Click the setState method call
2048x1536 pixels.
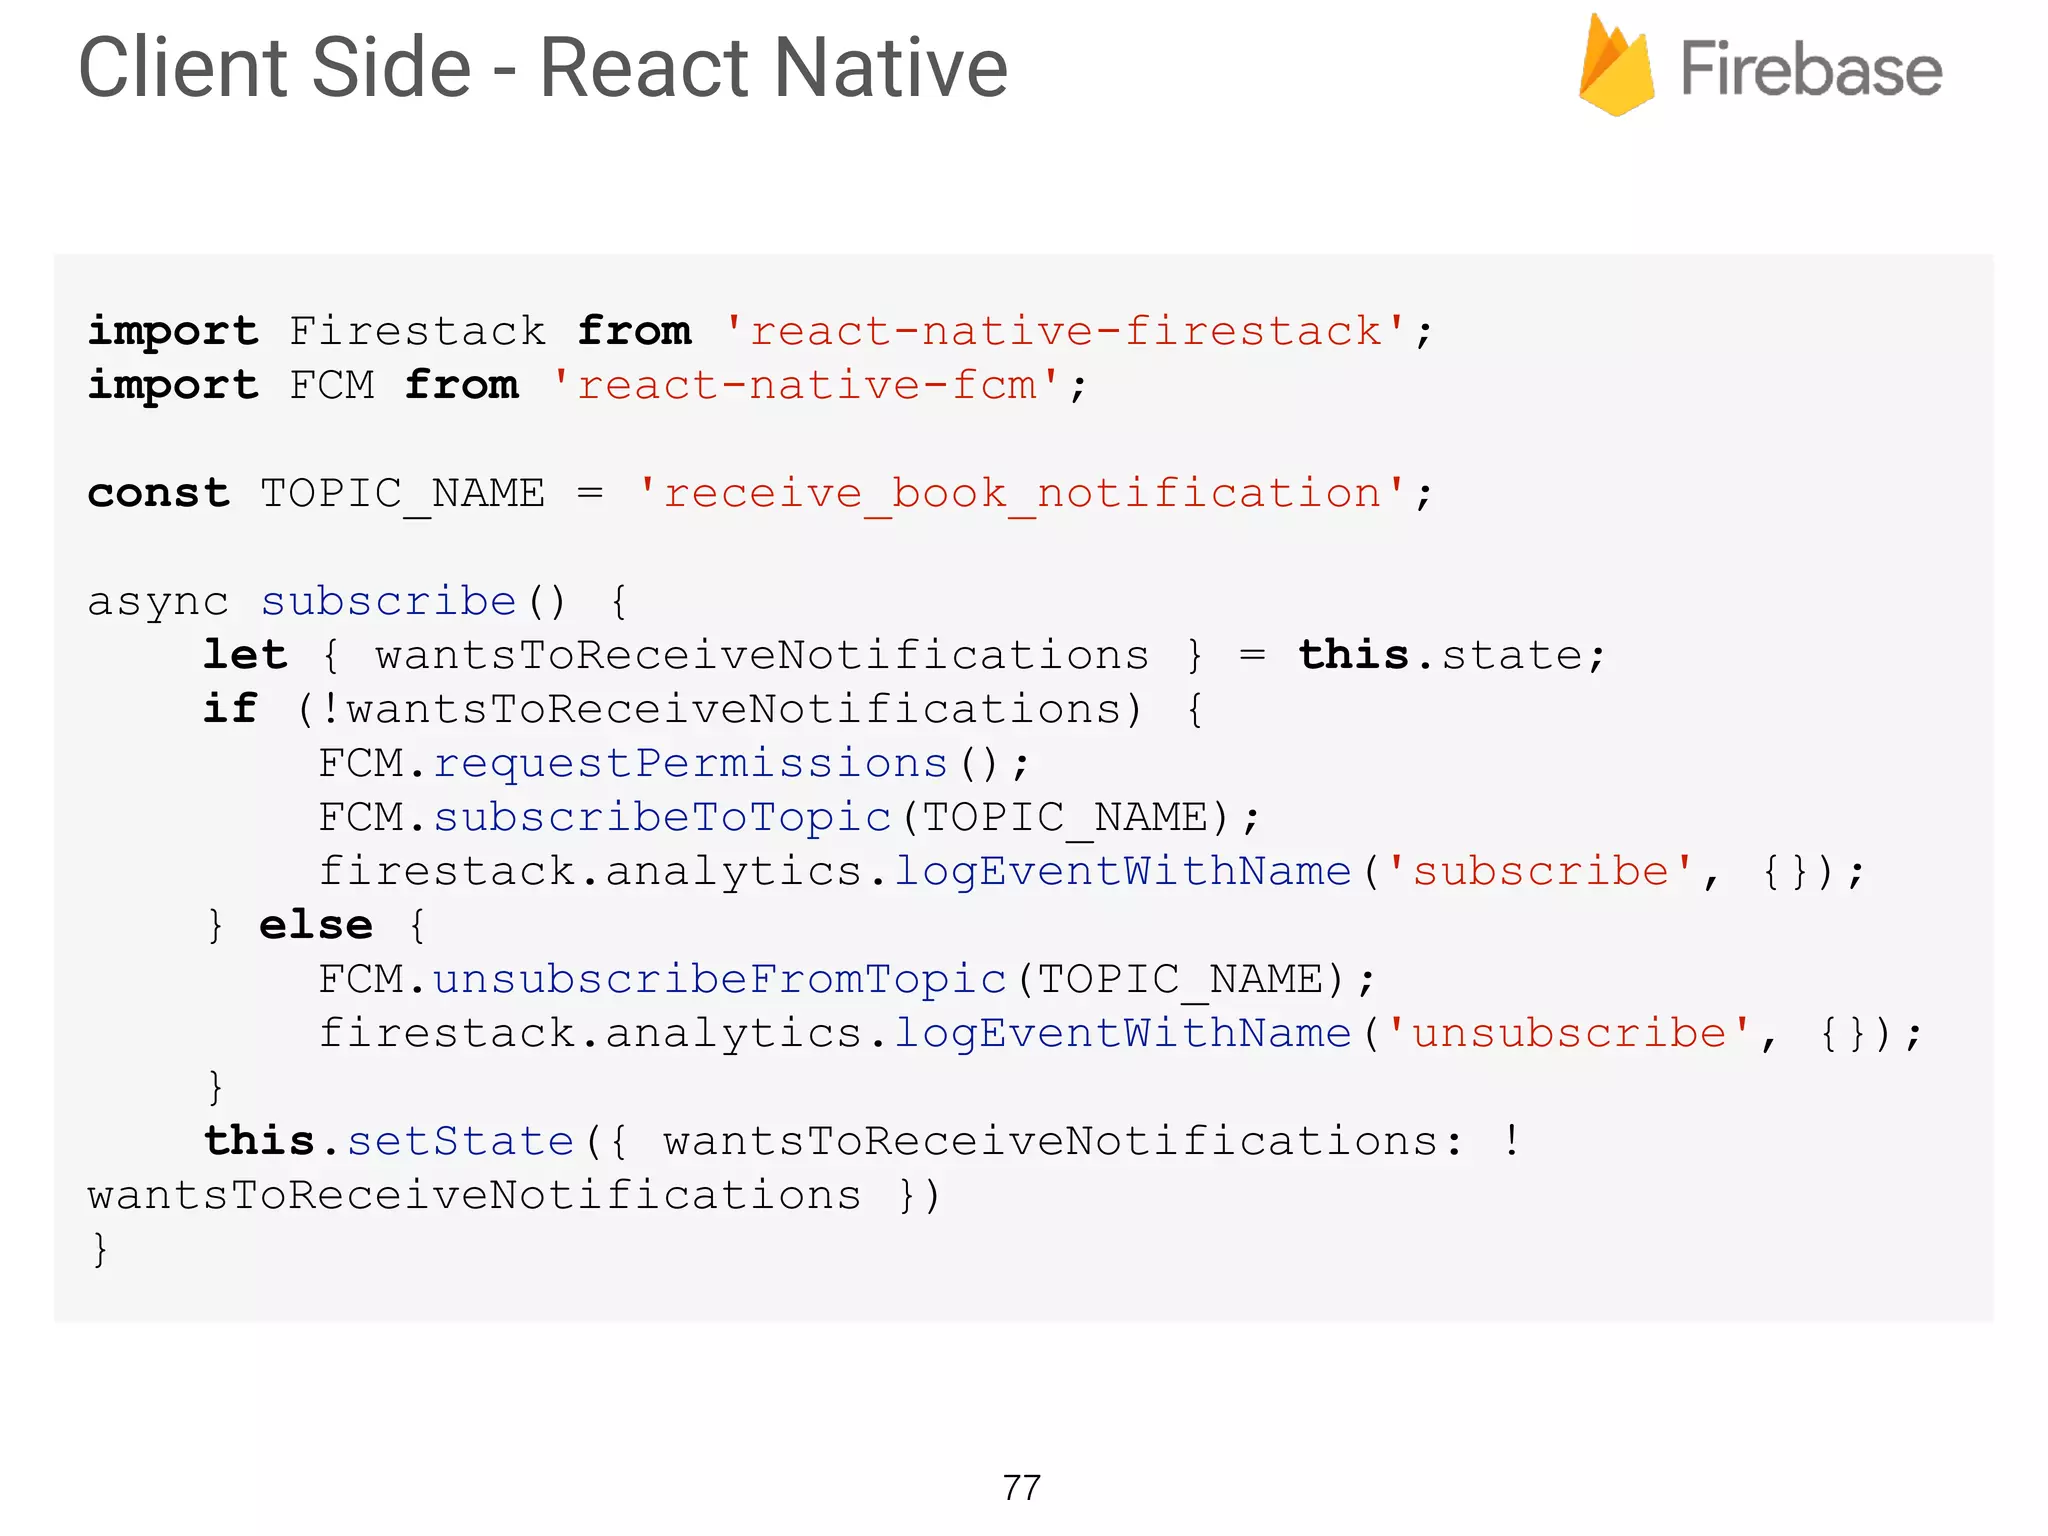460,1141
